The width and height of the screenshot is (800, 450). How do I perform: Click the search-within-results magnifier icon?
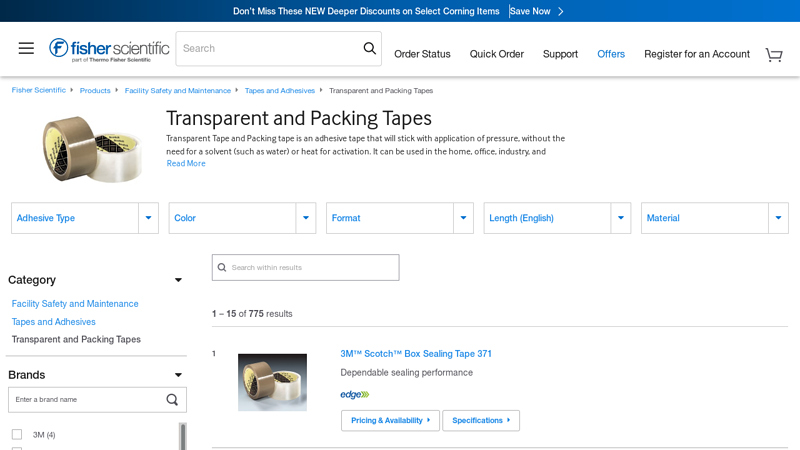point(222,267)
